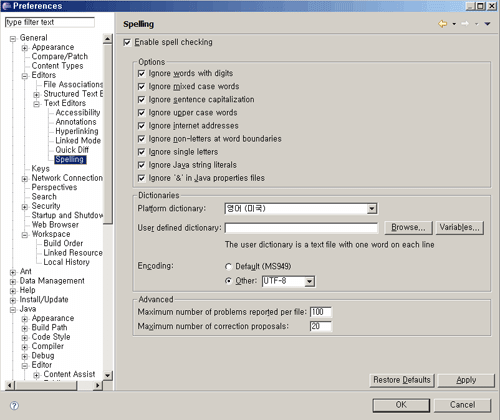Click the maximum correction proposals field
Viewport: 500px width, 420px height.
[321, 326]
